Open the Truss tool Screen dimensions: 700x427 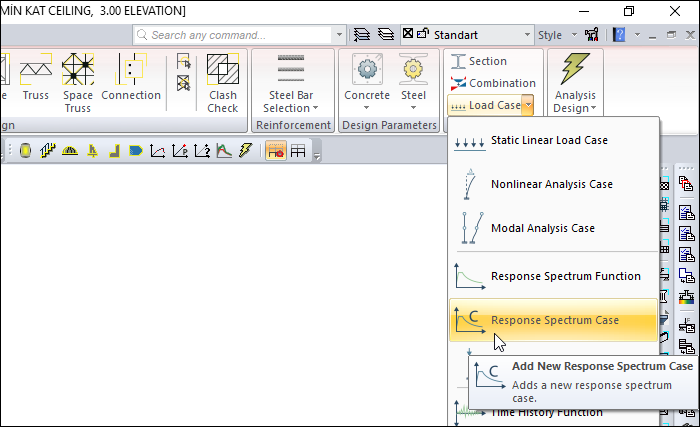[x=36, y=78]
